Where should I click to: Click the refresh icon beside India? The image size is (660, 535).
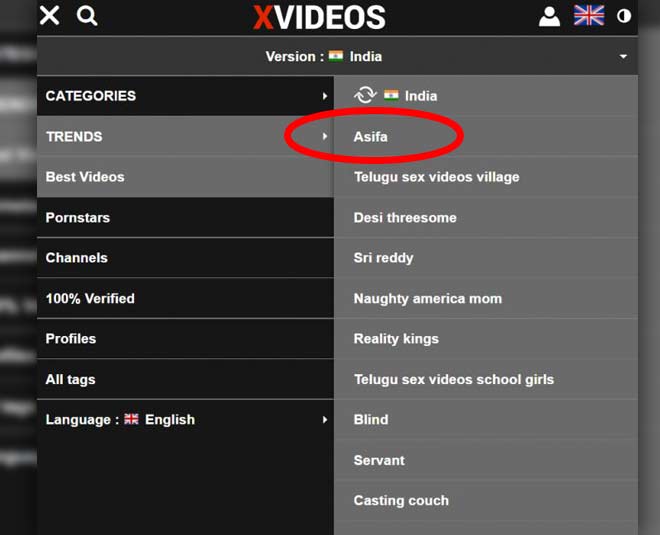click(x=365, y=95)
